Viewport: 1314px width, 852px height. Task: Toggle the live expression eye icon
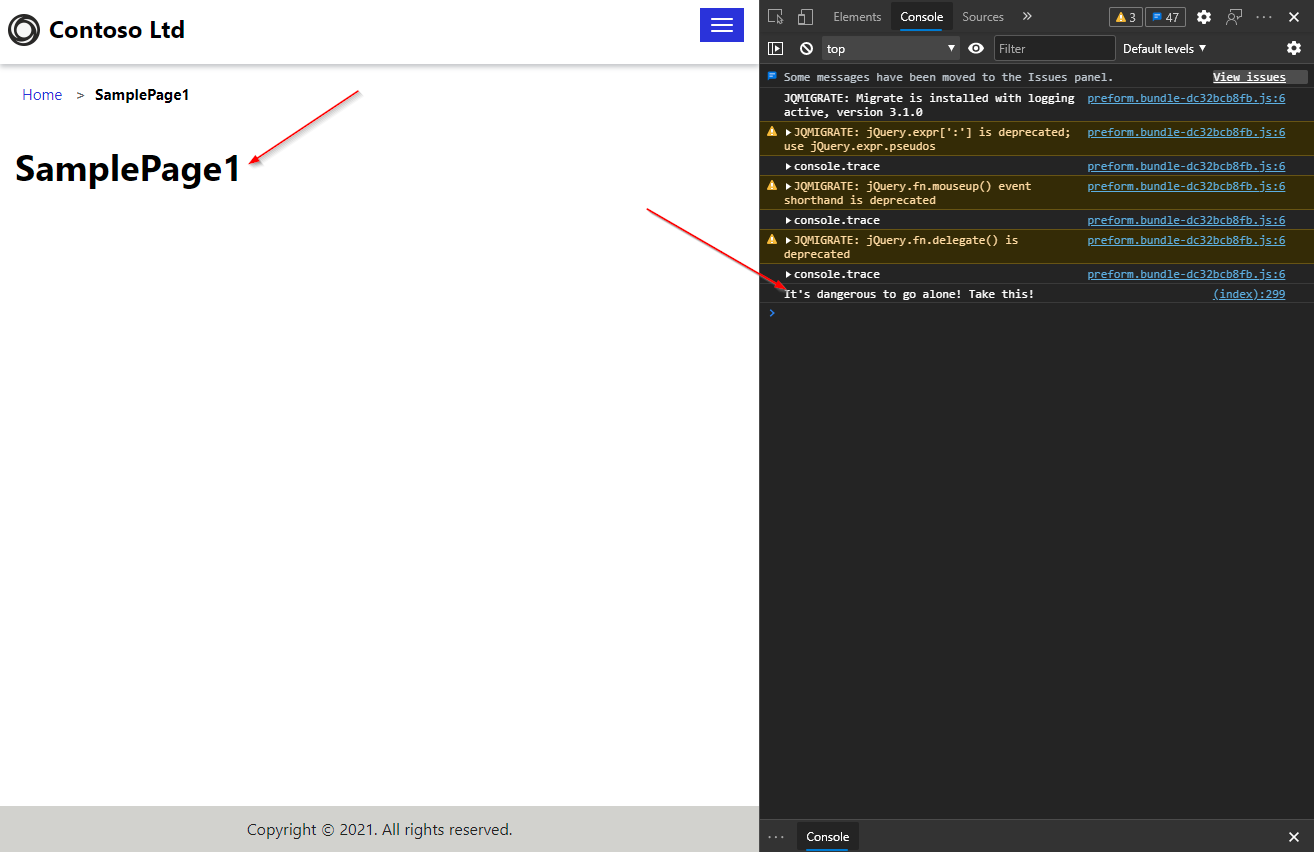[x=976, y=48]
